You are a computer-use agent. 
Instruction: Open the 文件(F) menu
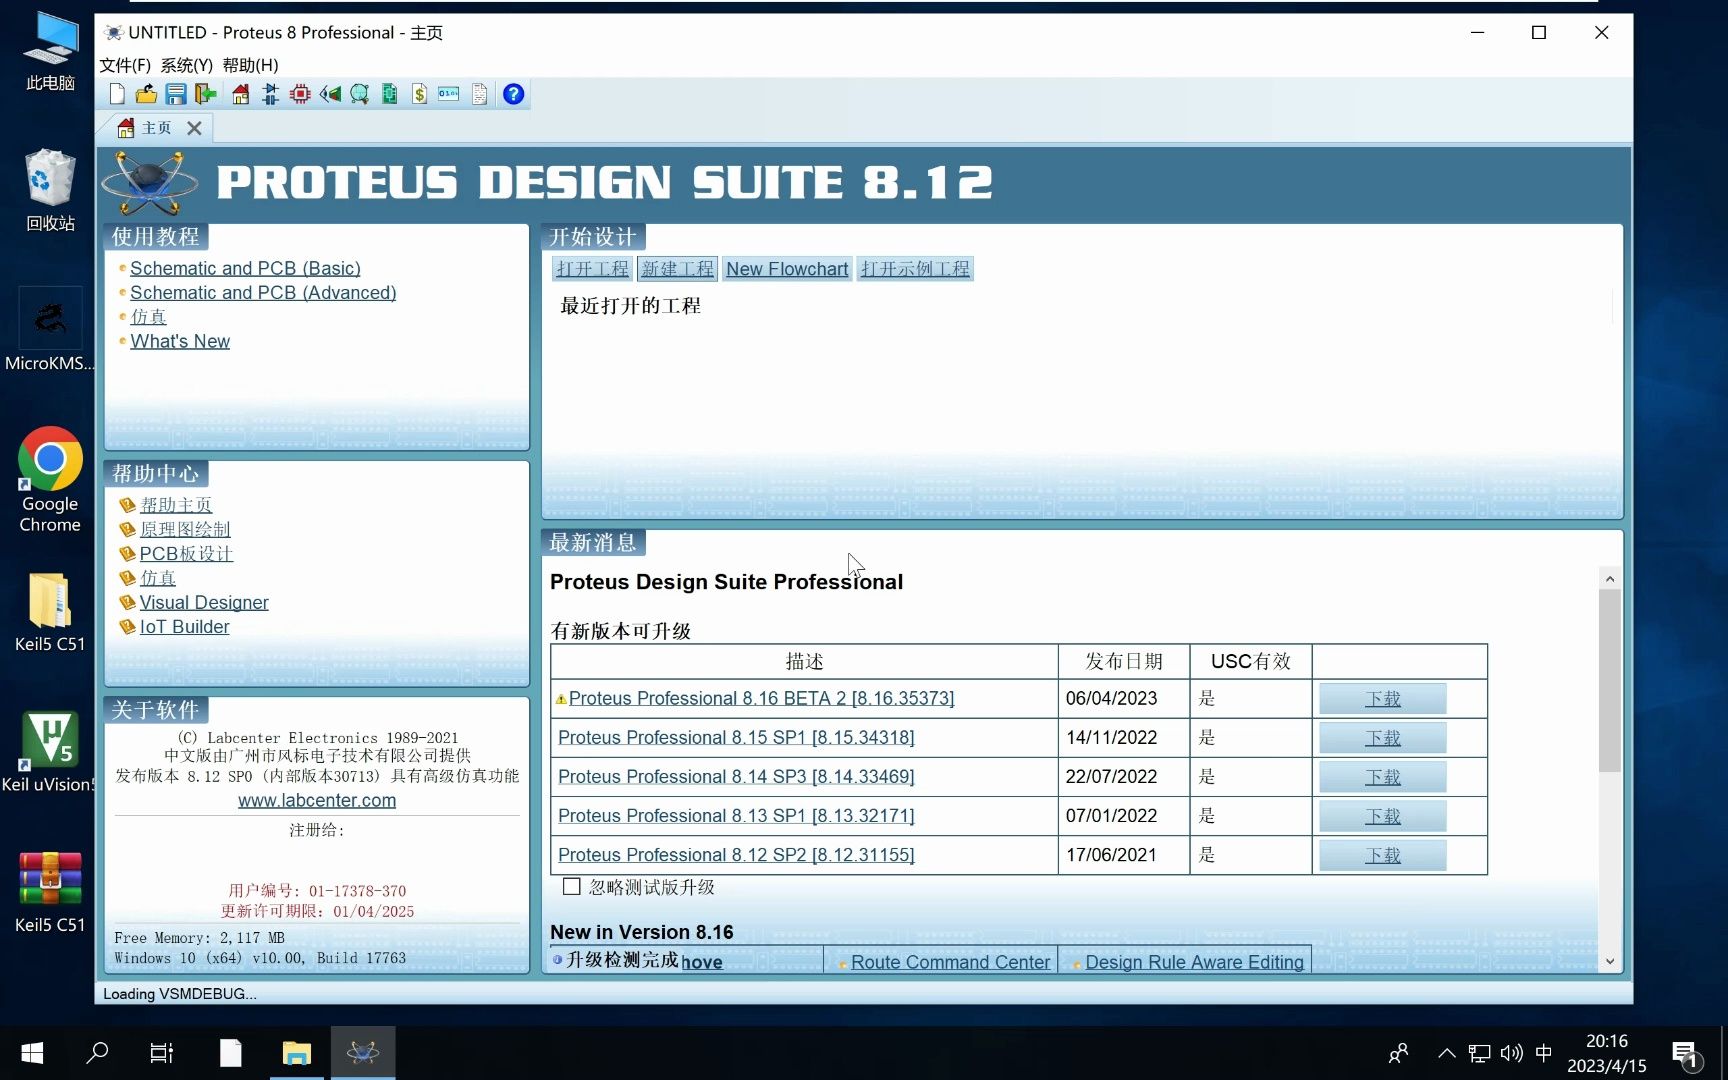pyautogui.click(x=125, y=65)
